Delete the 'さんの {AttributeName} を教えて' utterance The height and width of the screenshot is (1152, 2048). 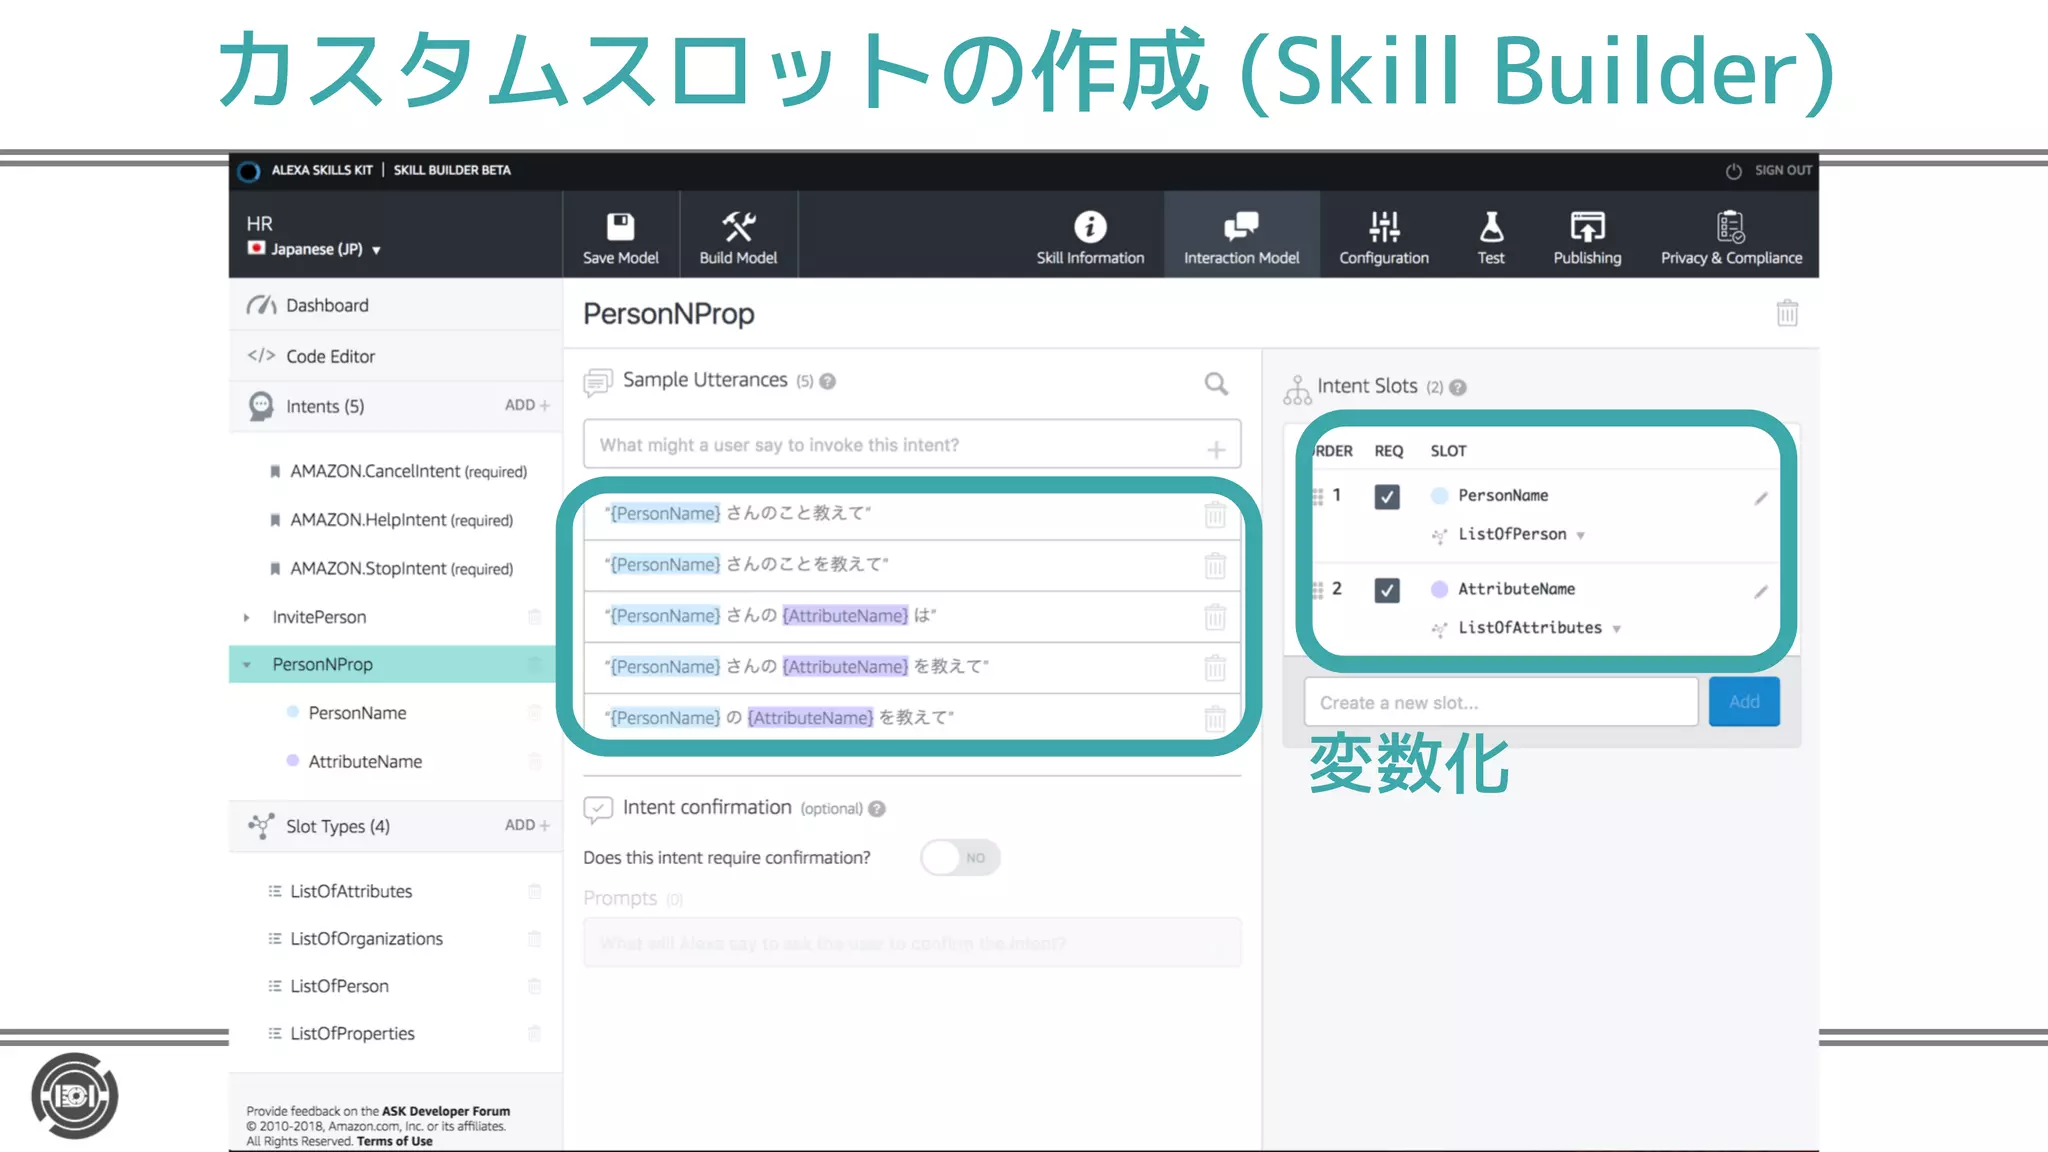1215,667
